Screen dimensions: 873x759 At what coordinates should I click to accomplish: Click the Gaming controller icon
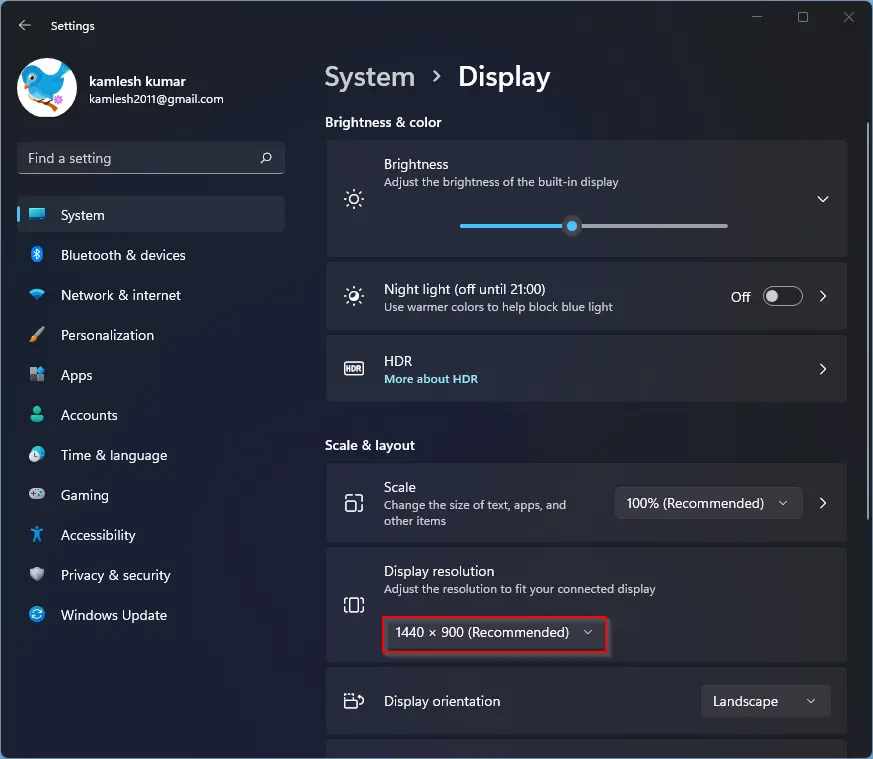37,494
